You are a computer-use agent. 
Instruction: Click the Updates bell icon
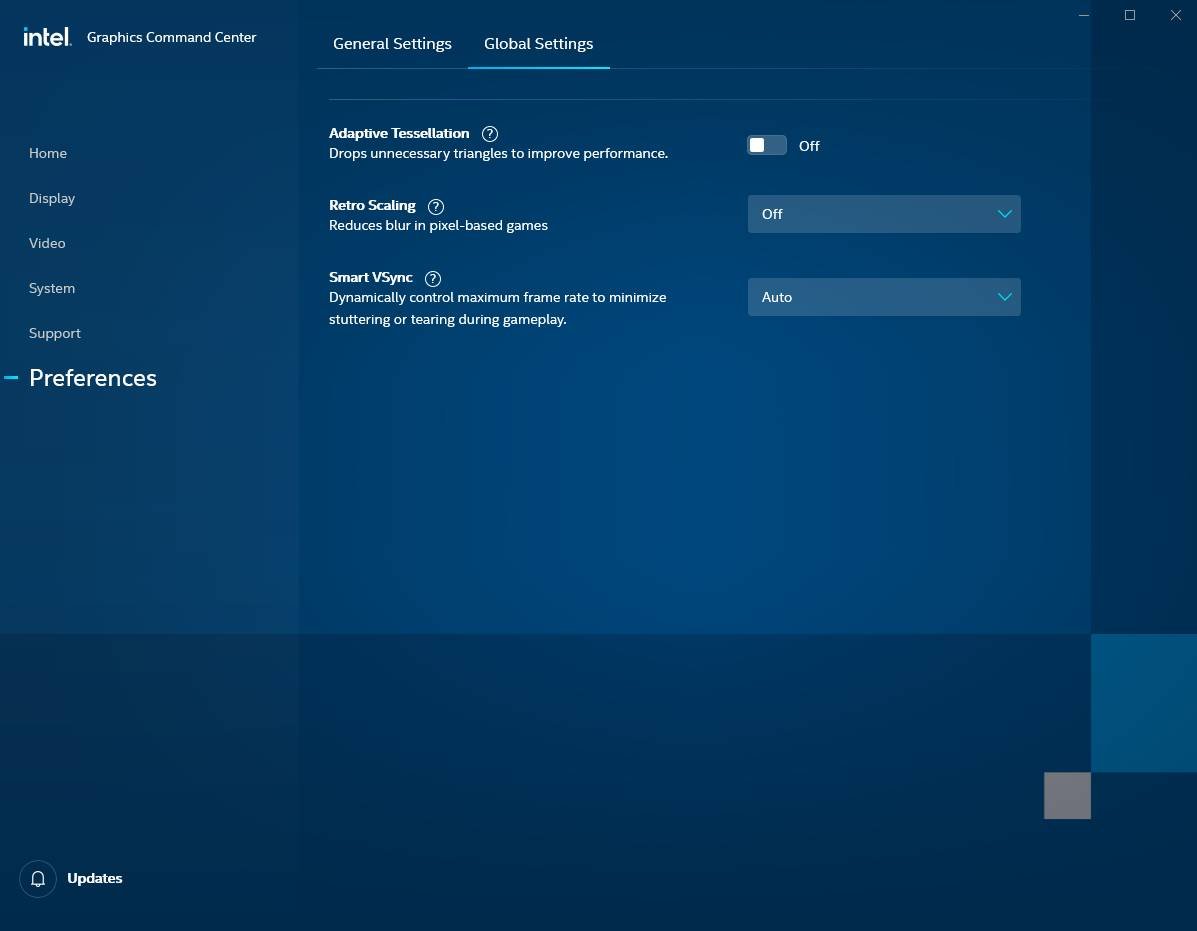(x=38, y=879)
